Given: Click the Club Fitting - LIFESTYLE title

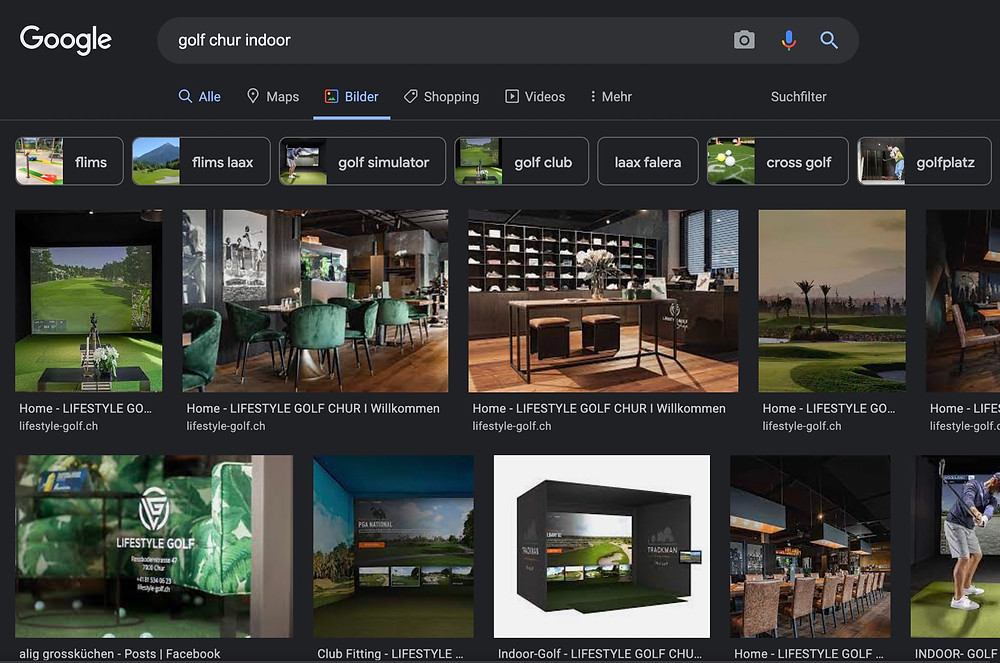Looking at the screenshot, I should [390, 653].
